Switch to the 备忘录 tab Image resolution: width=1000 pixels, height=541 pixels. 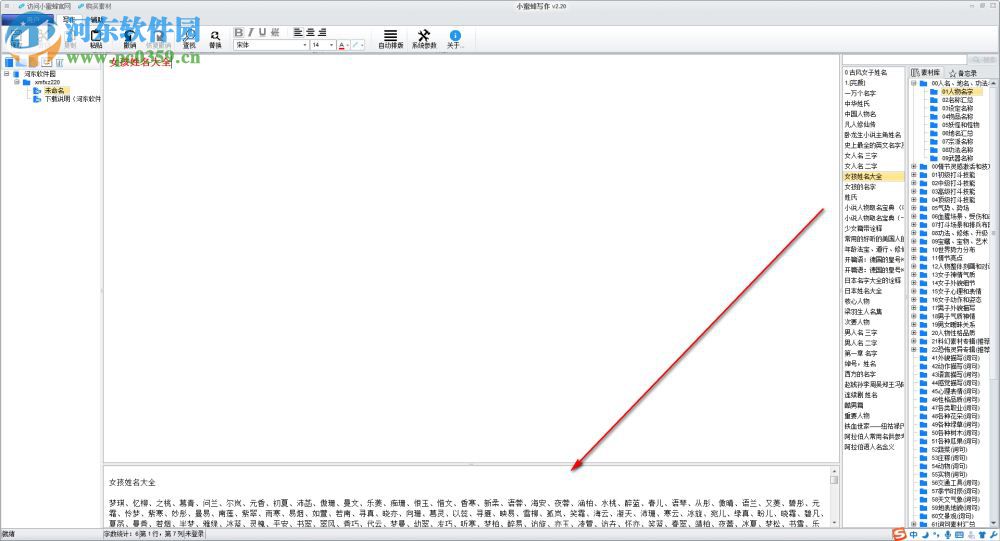point(963,73)
